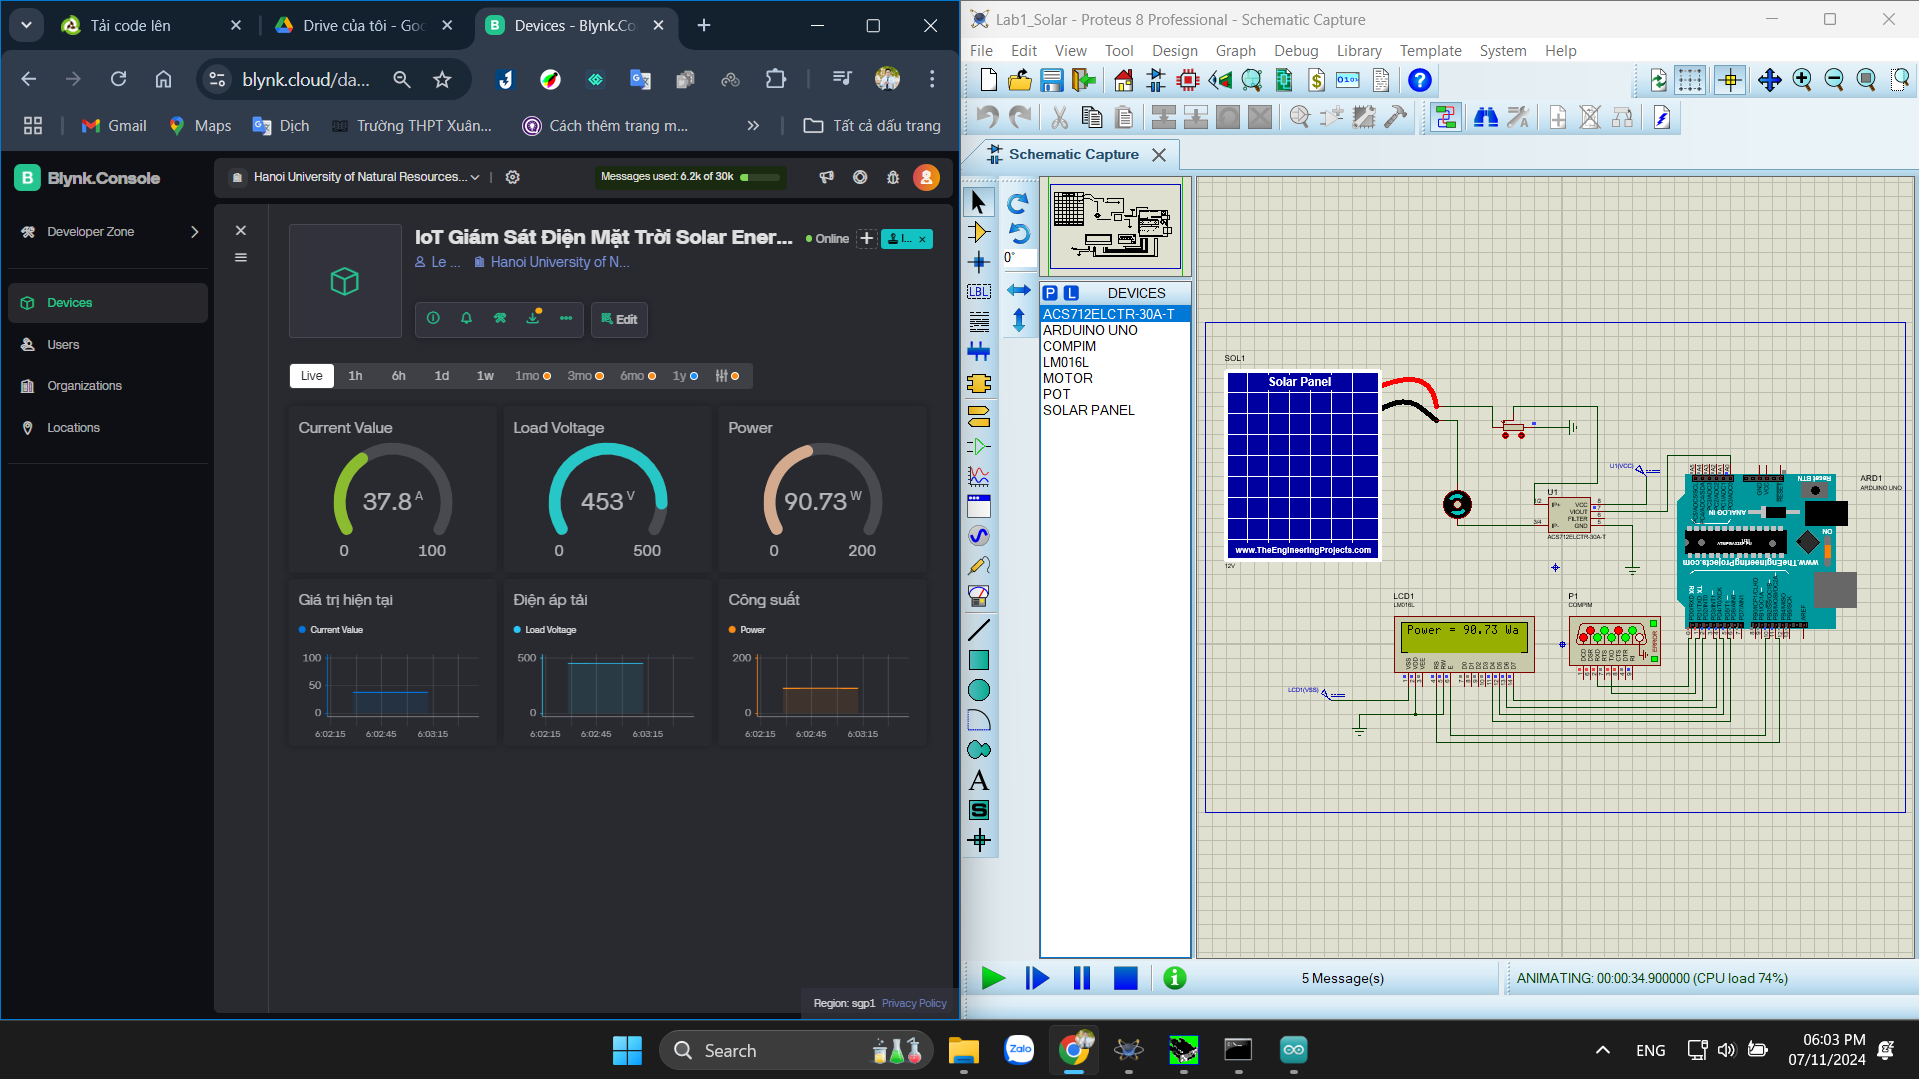Click the Edit dashboard button in Blynk
Viewport: 1919px width, 1079px height.
click(619, 319)
